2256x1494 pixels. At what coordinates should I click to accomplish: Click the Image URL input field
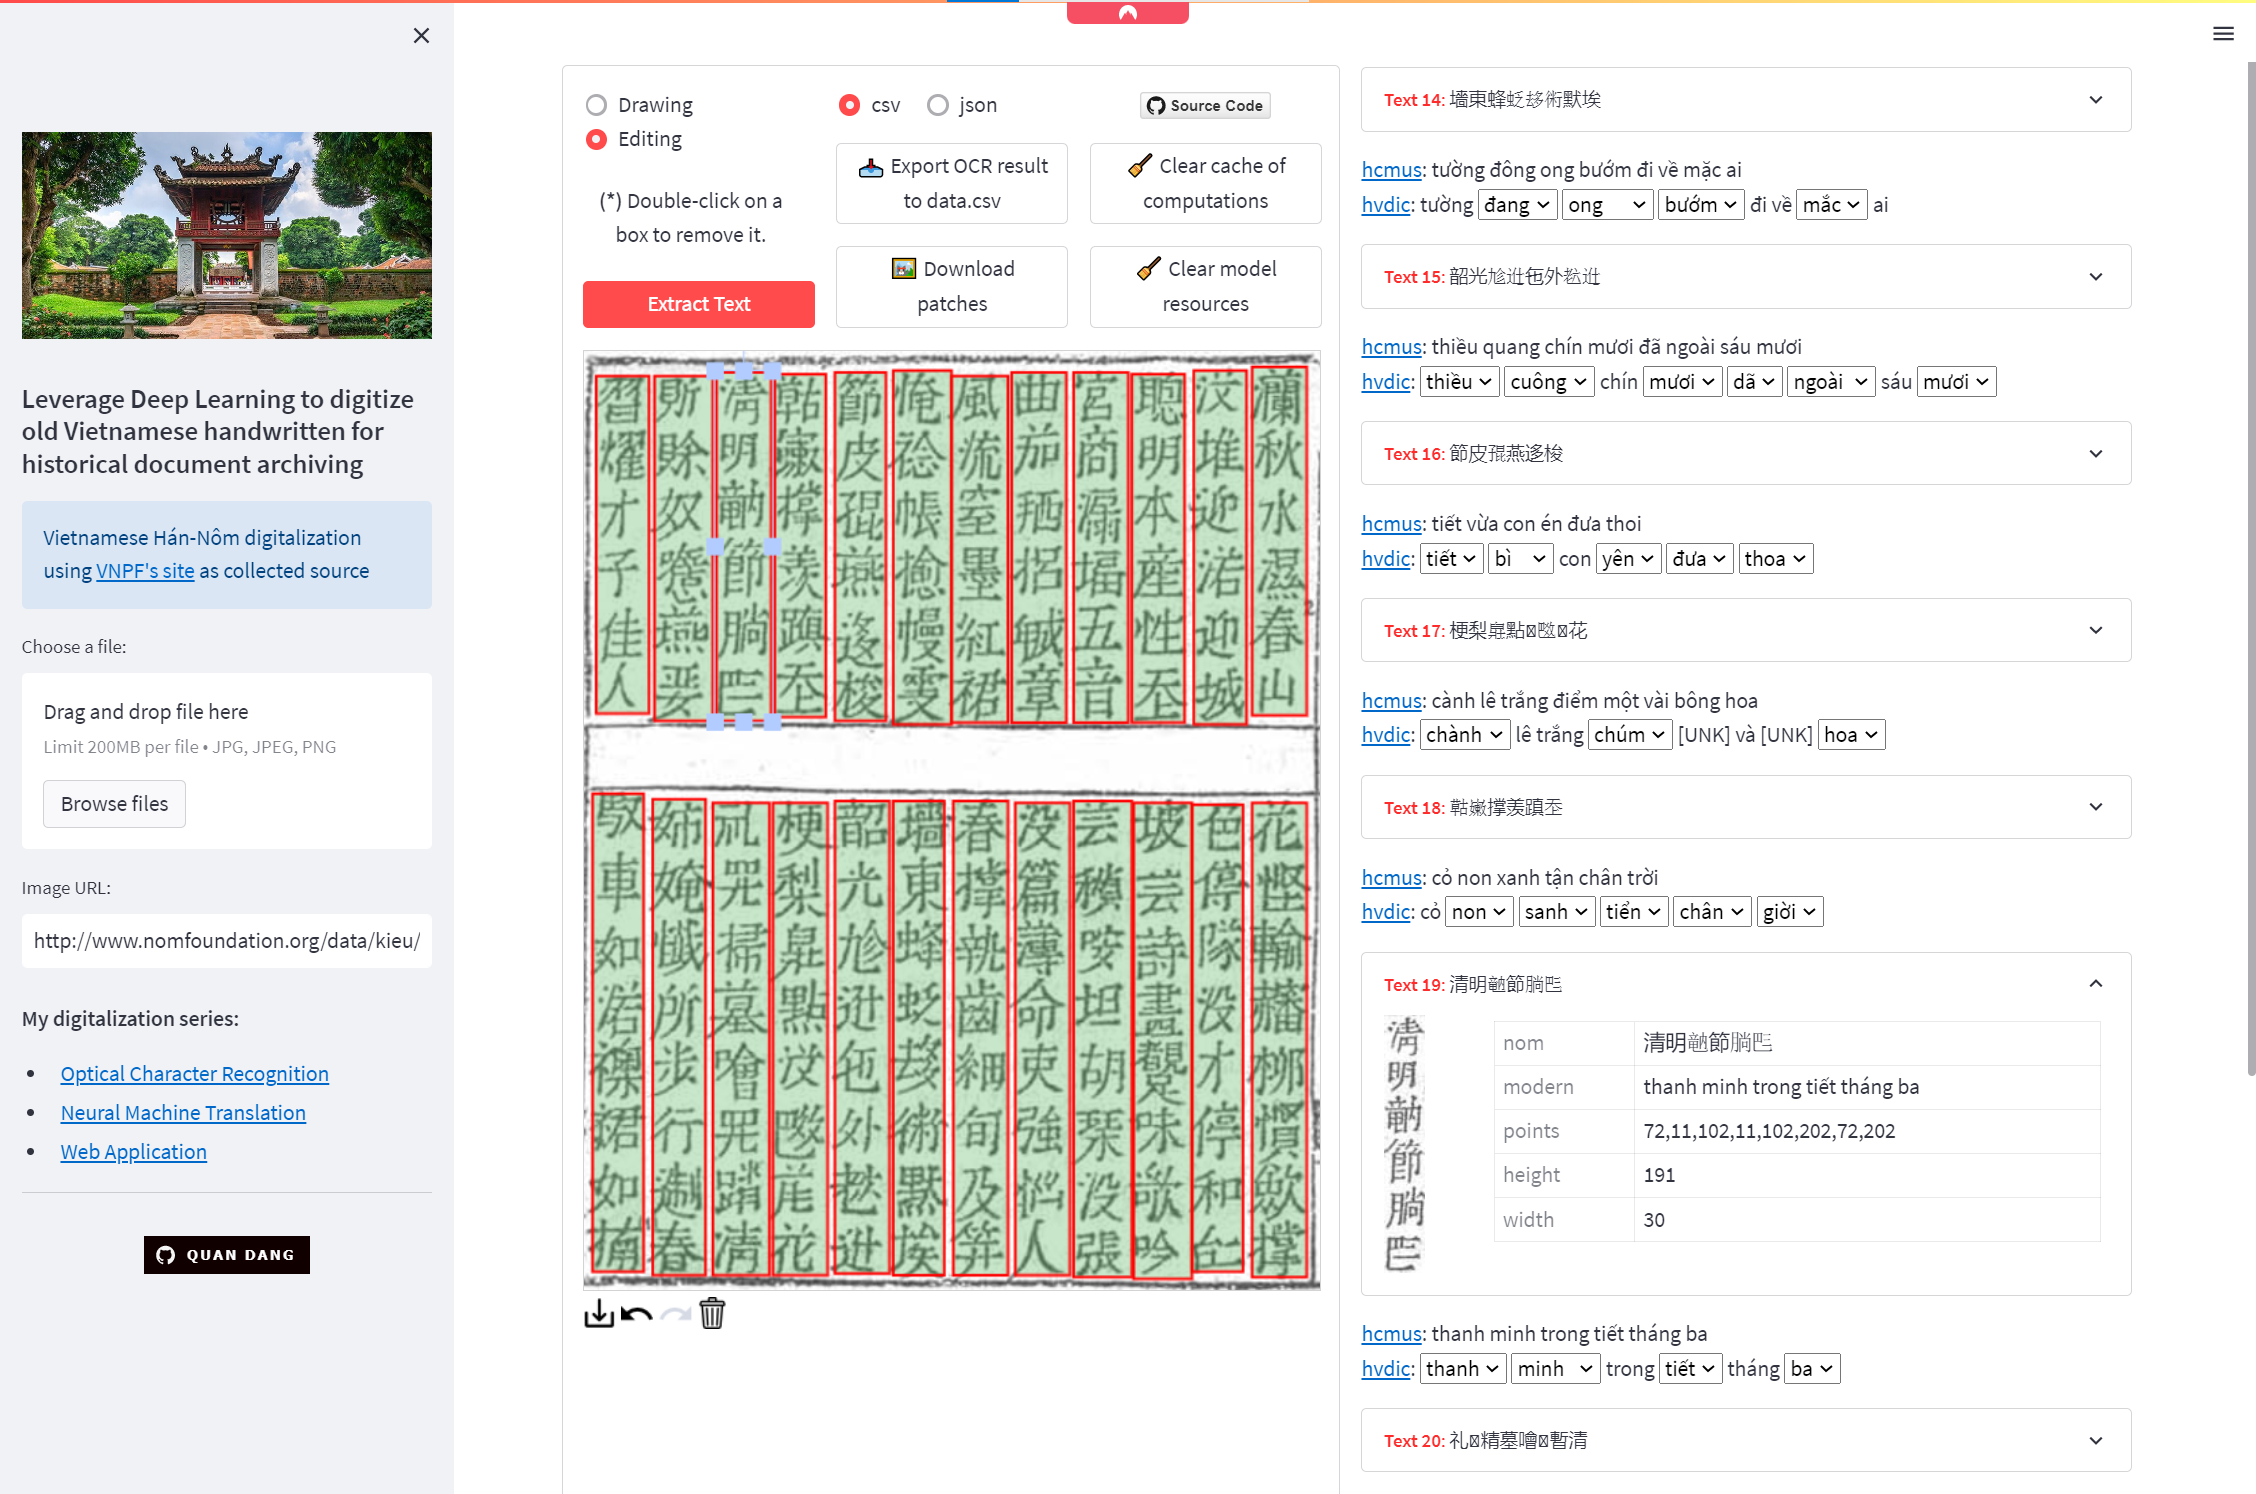coord(227,940)
